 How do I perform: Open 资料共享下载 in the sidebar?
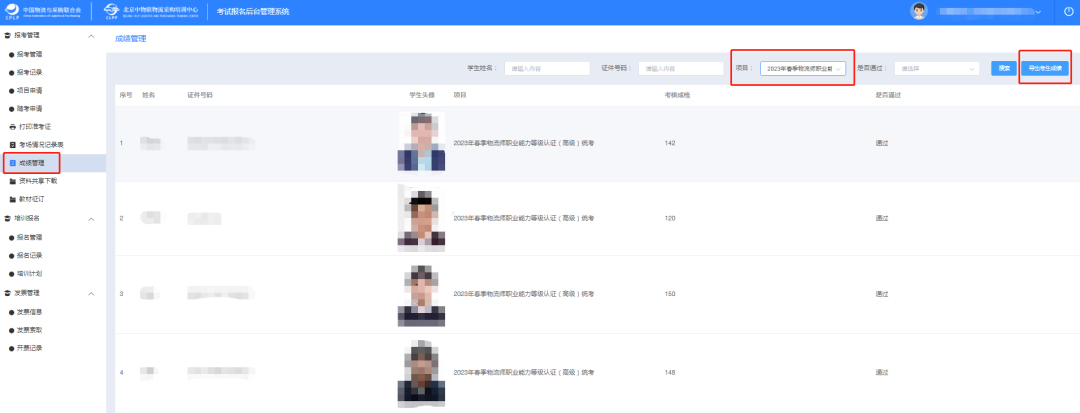click(x=38, y=181)
